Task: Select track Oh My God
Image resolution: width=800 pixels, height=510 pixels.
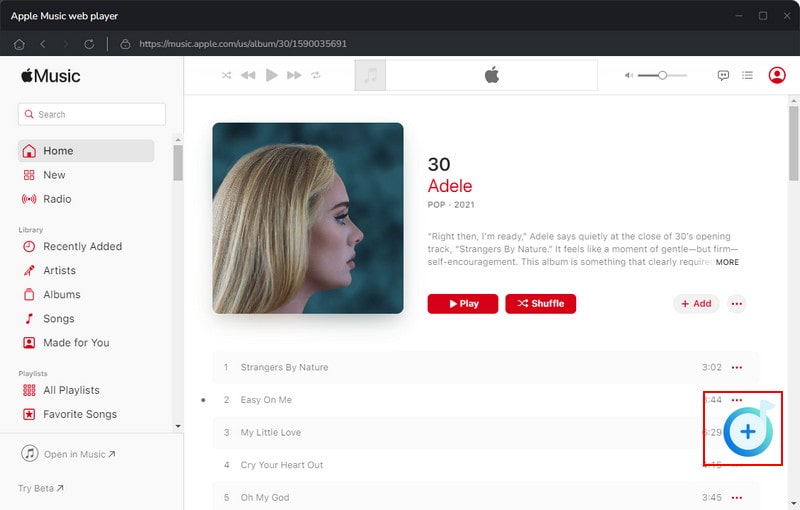Action: 486,497
